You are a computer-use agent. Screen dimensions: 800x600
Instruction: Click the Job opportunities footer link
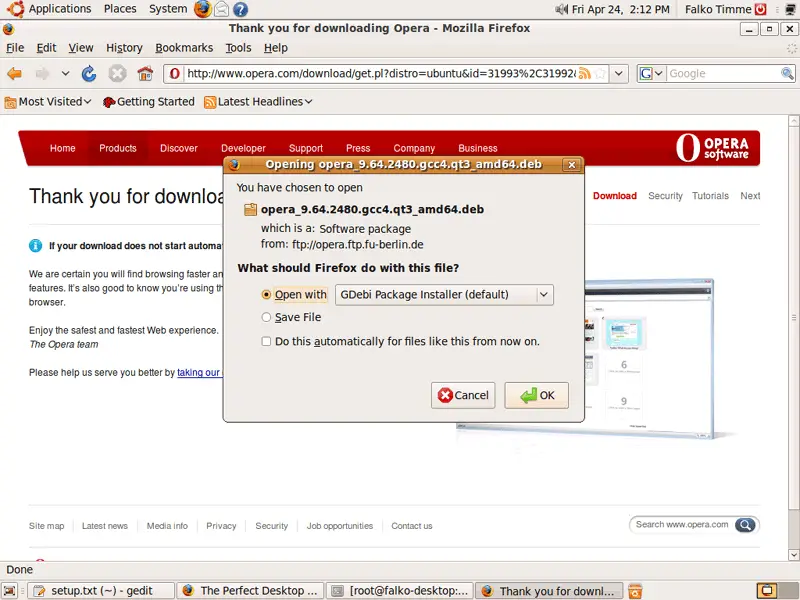click(339, 526)
